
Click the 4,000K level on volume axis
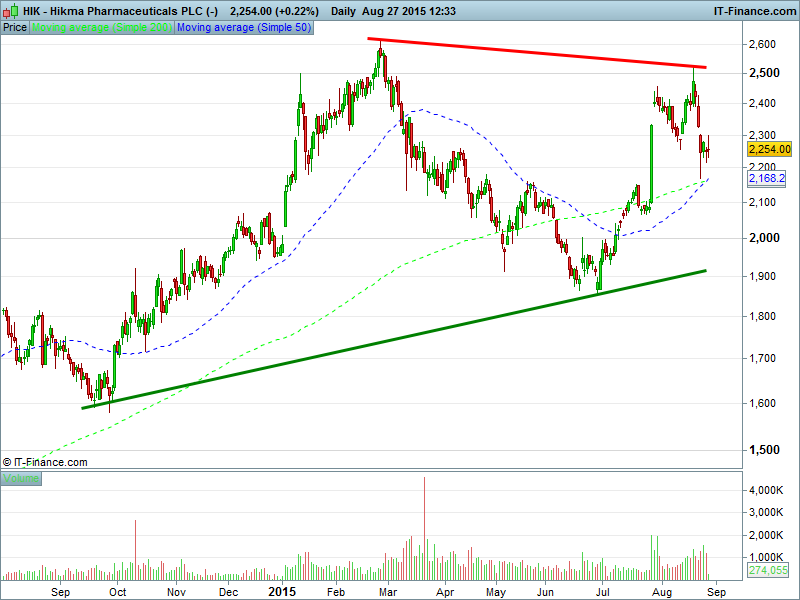click(766, 491)
